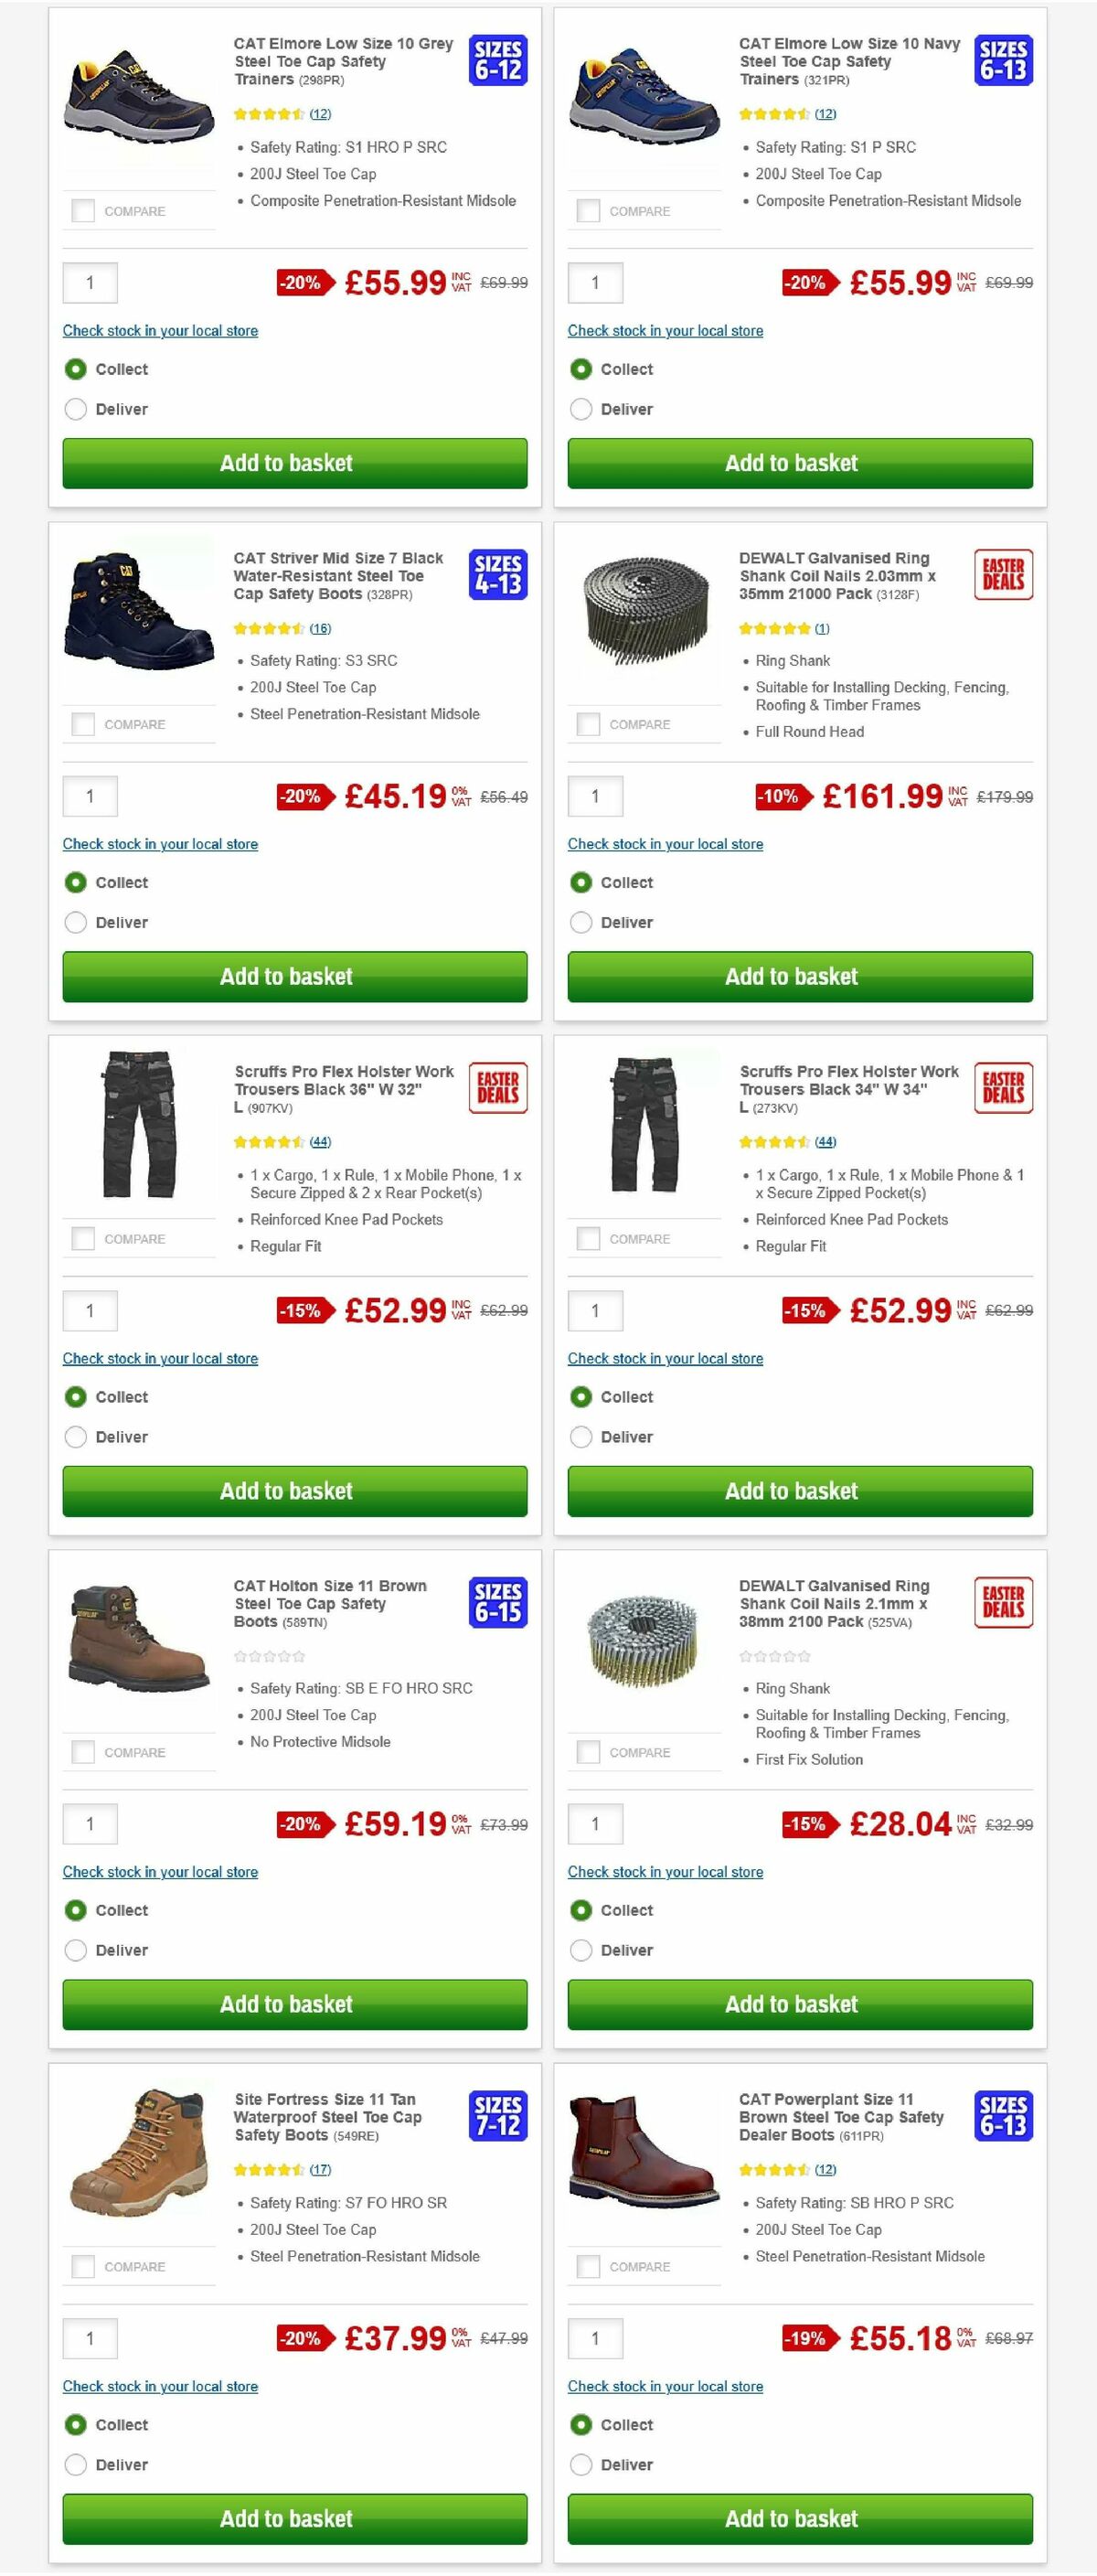
Task: Select Deliver for Site Fortress tan boots
Action: tap(76, 2464)
